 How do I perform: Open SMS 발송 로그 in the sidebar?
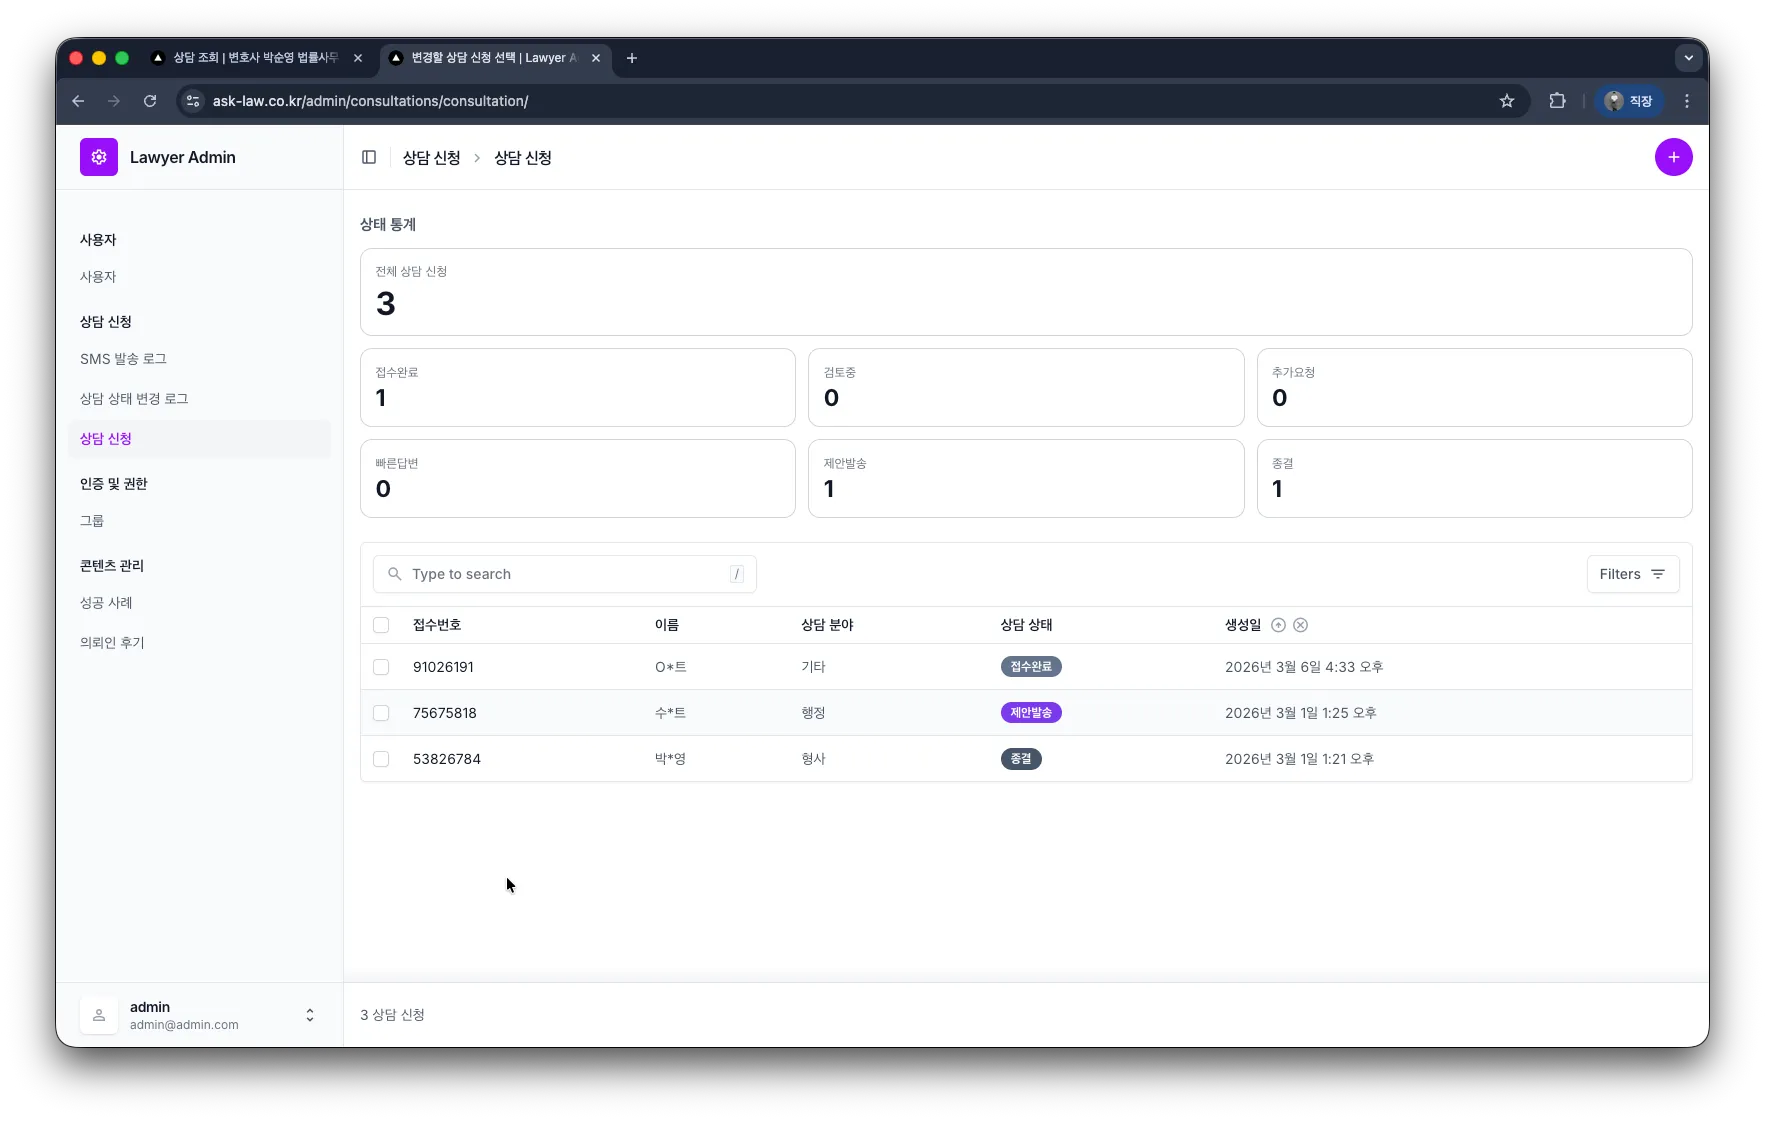tap(123, 359)
